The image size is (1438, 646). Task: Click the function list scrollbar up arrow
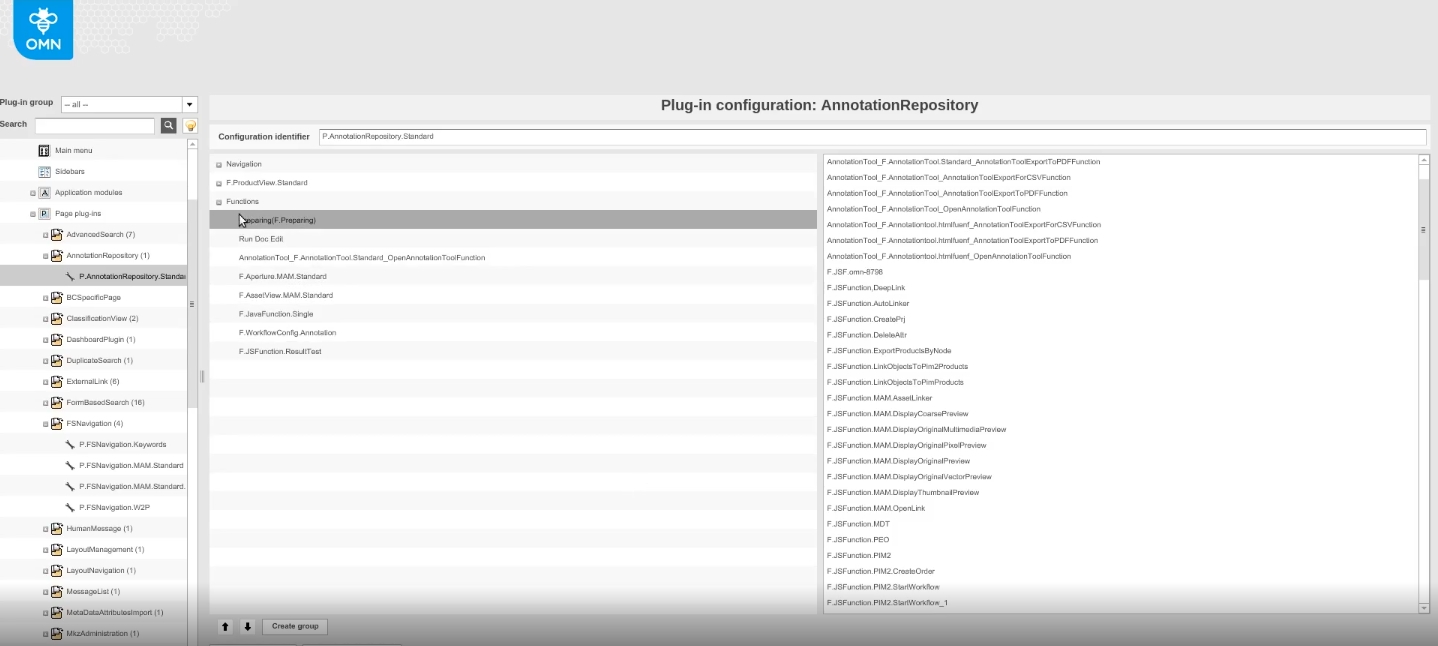(1424, 159)
